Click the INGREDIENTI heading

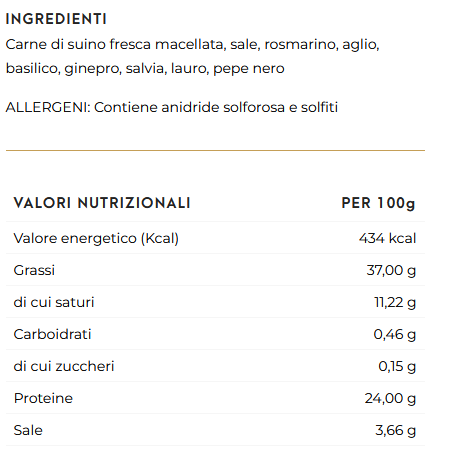coord(56,19)
